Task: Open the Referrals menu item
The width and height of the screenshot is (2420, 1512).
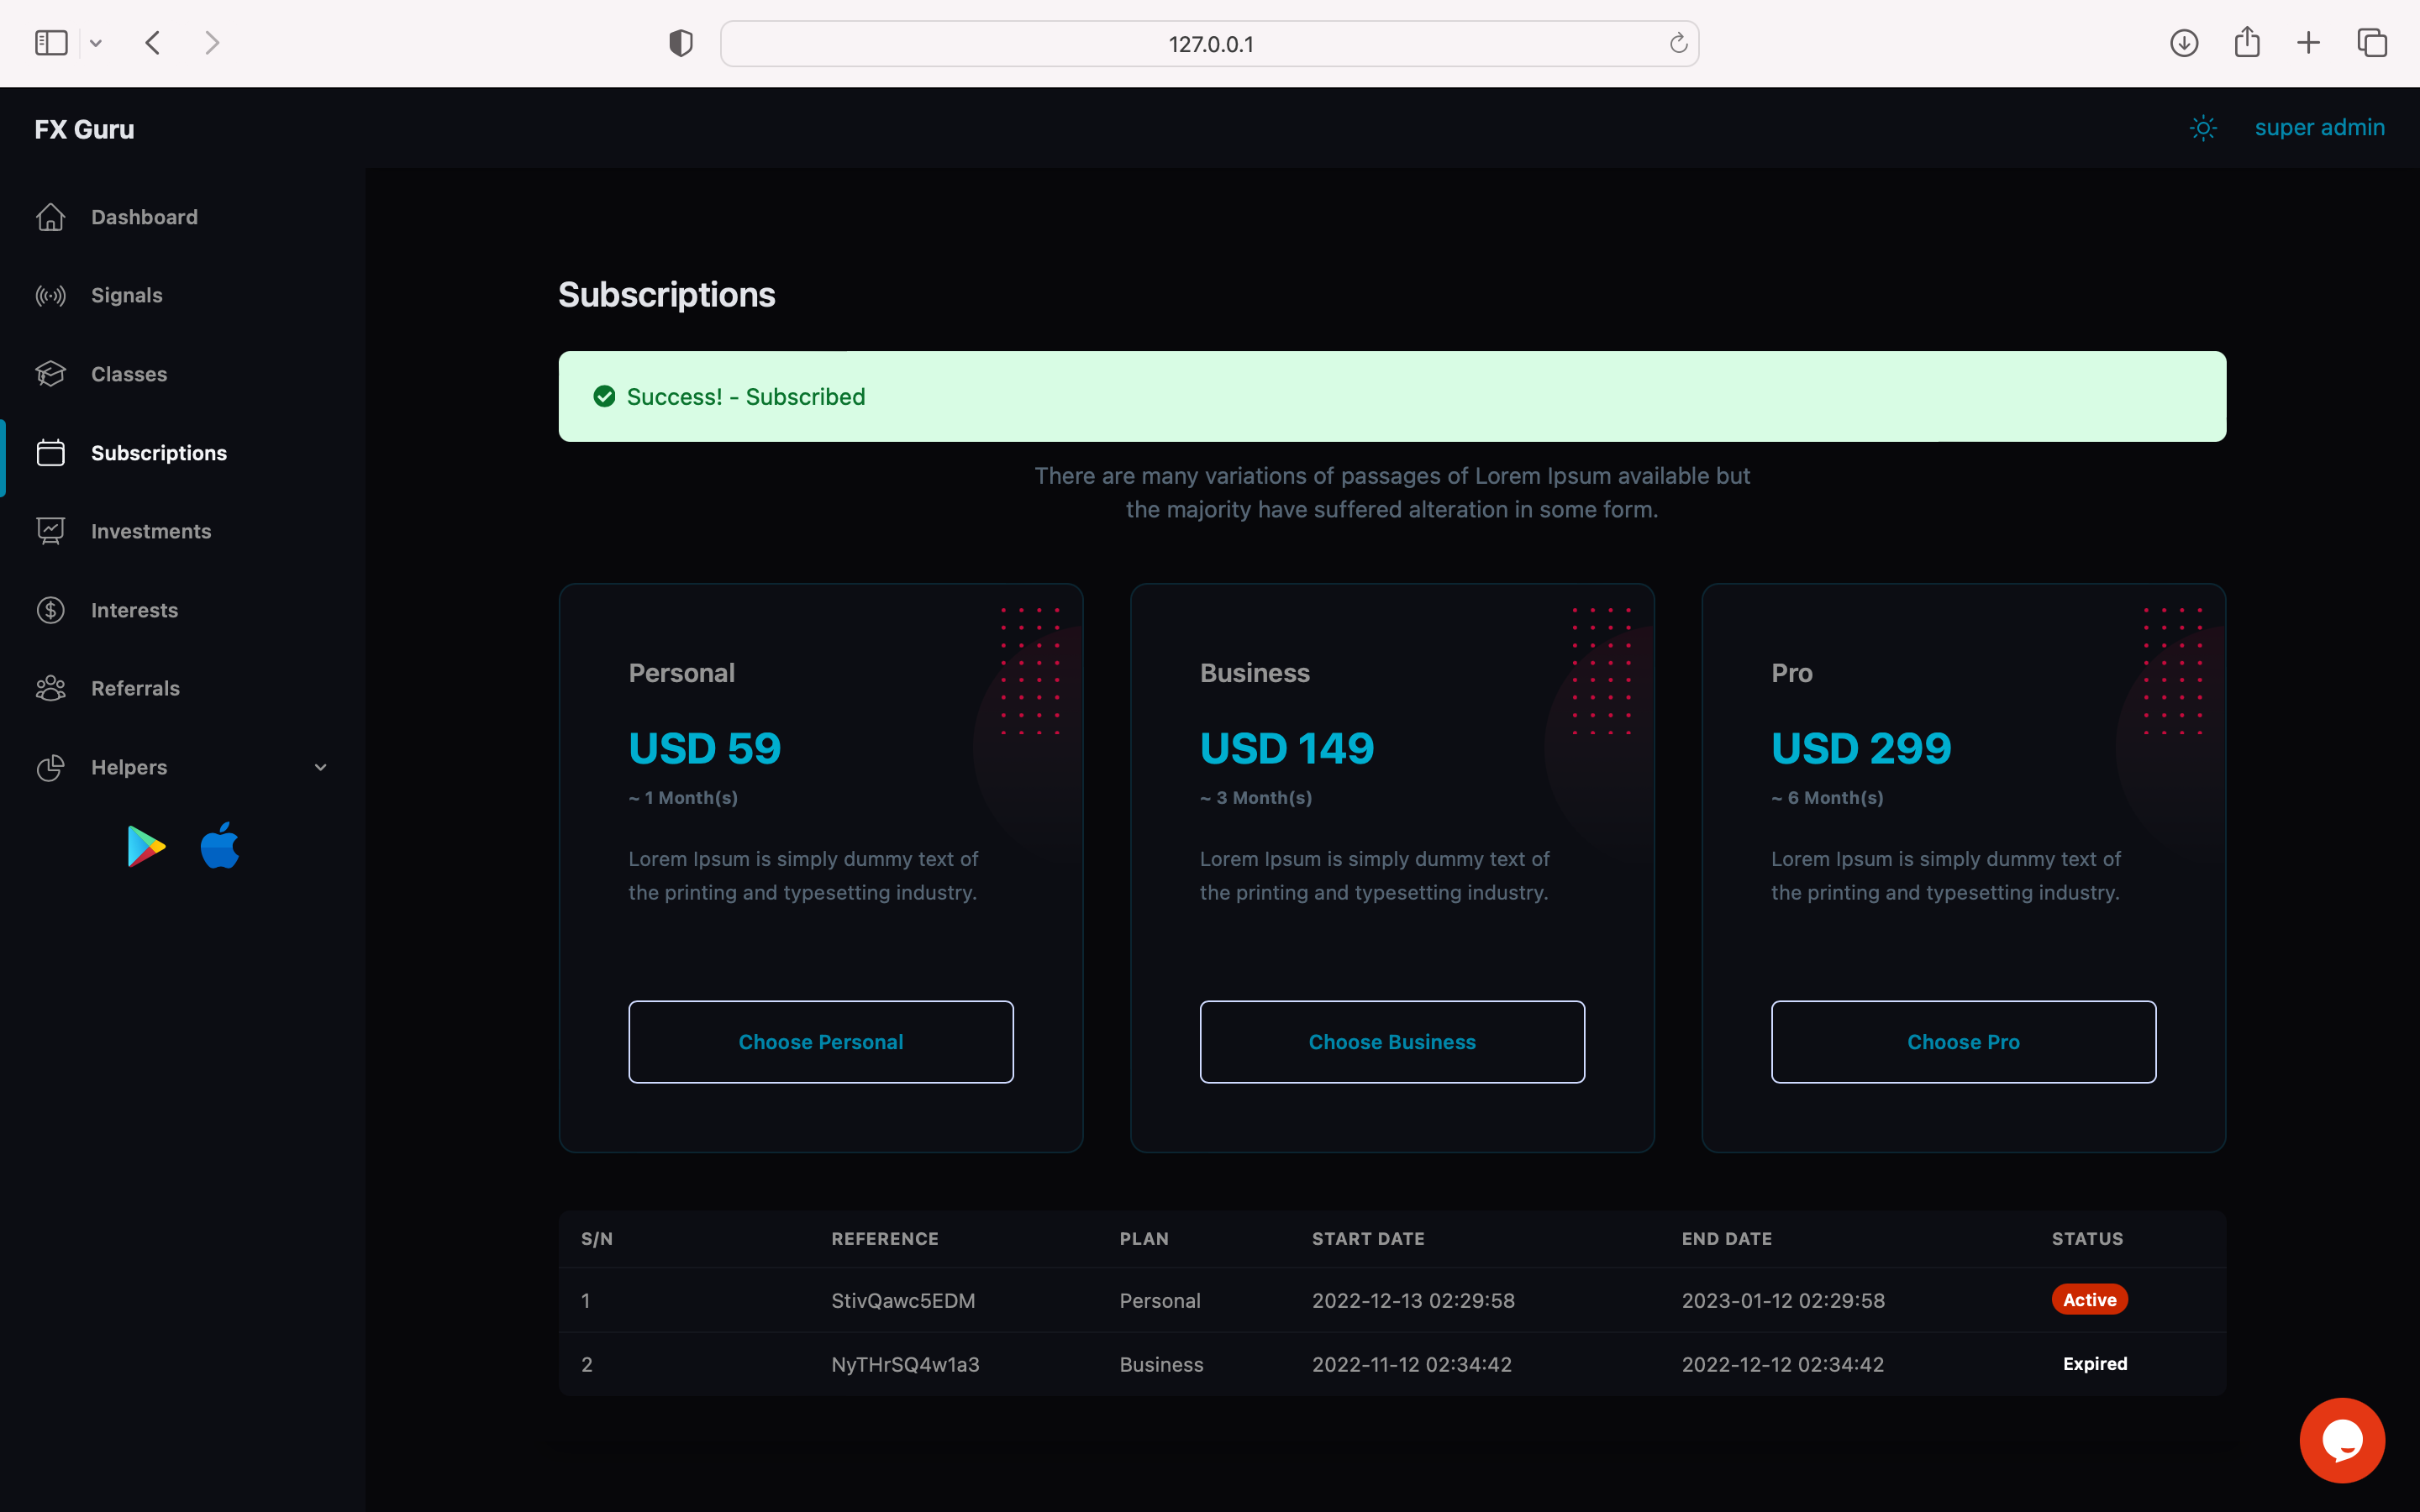Action: coord(135,688)
